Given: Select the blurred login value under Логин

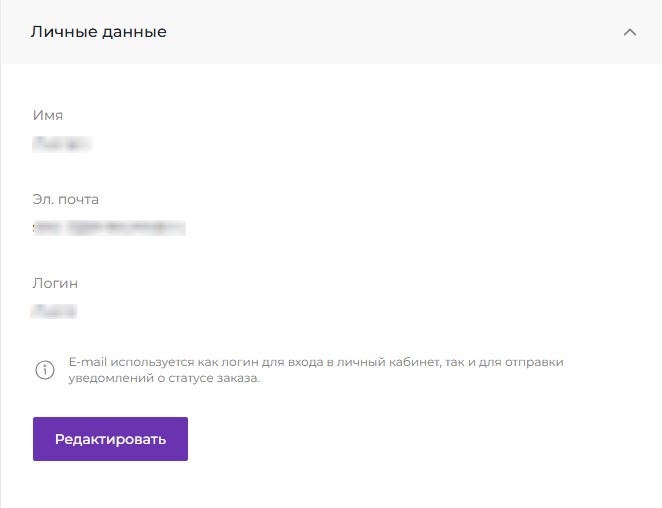Looking at the screenshot, I should point(55,312).
